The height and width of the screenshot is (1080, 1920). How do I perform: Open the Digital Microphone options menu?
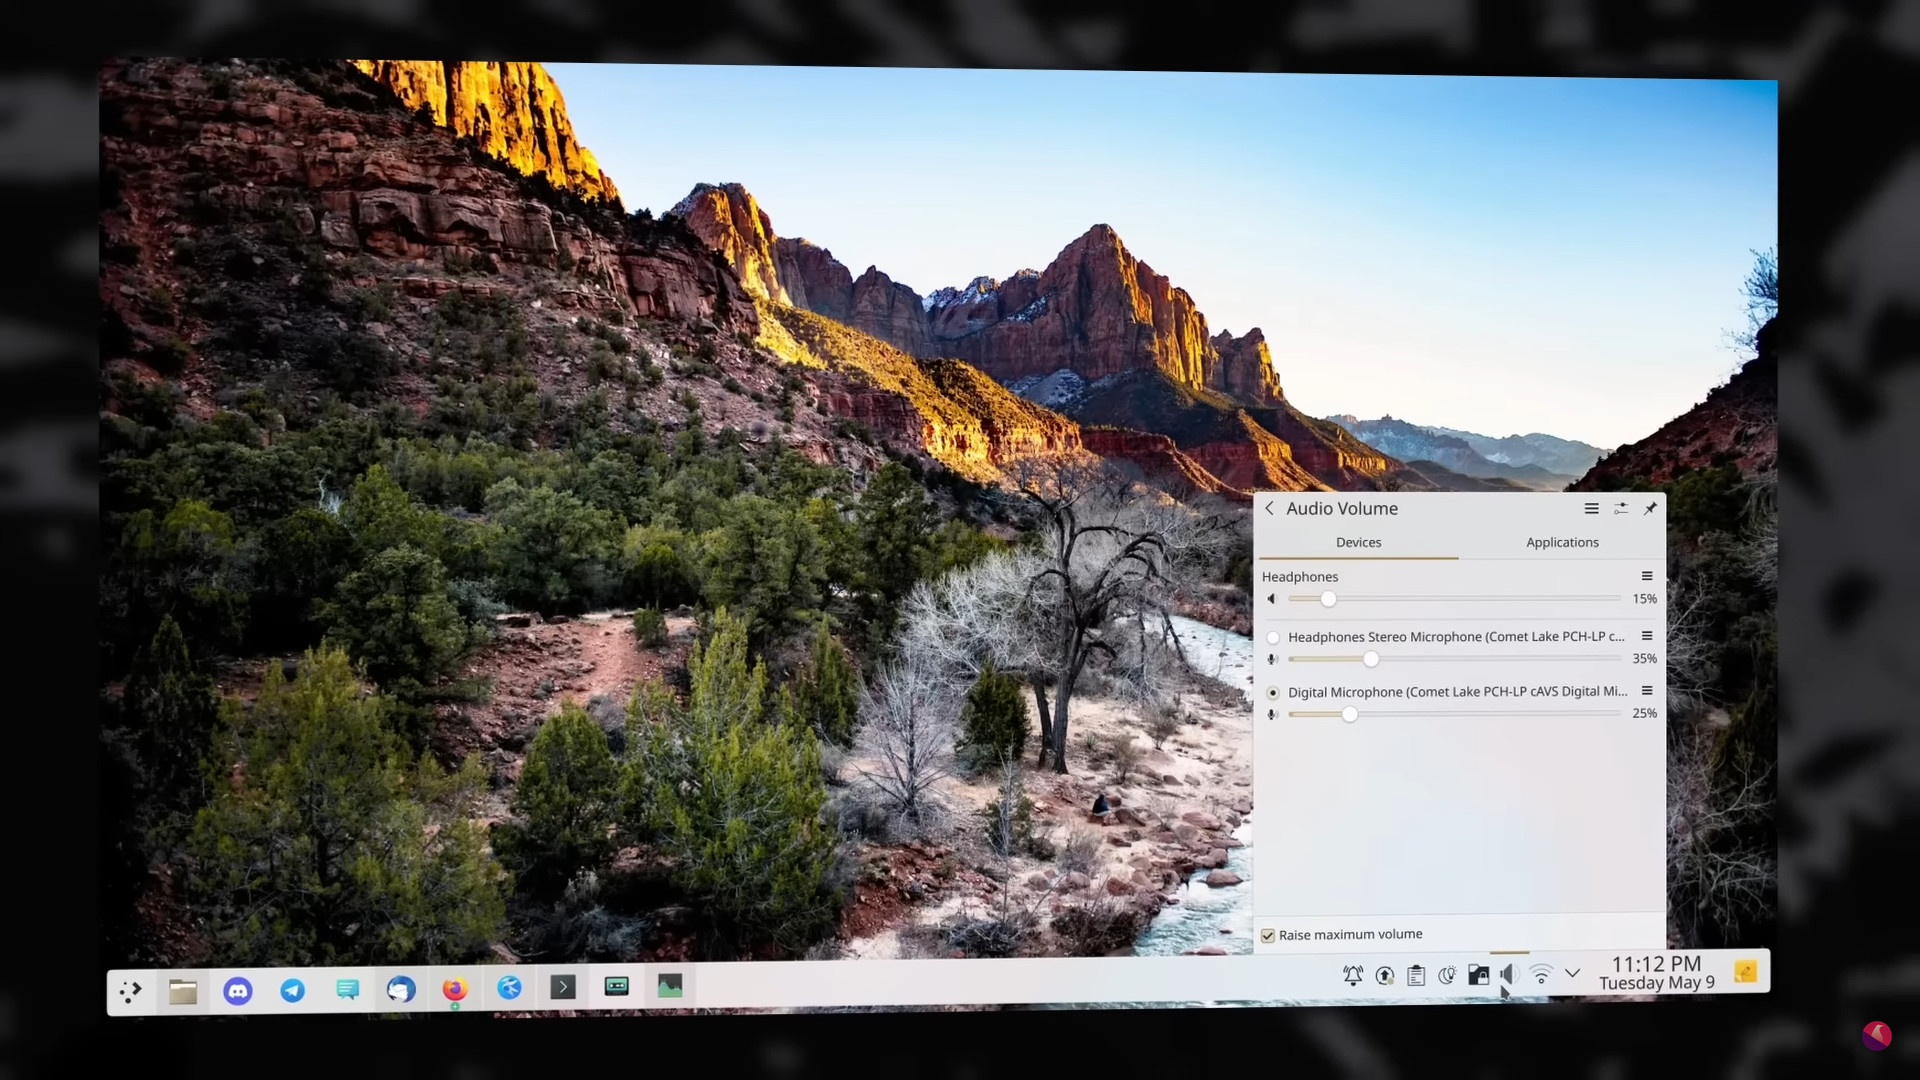1646,691
